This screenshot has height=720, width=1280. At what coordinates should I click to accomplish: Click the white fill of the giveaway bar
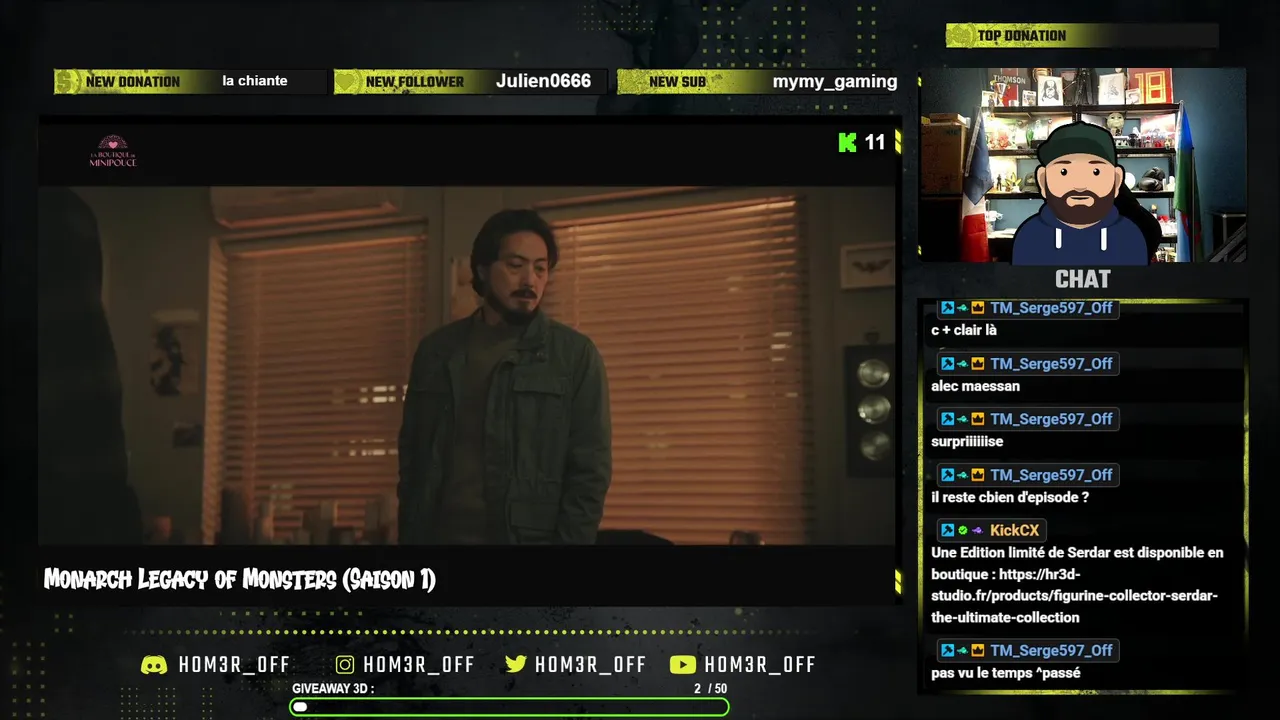click(x=300, y=707)
